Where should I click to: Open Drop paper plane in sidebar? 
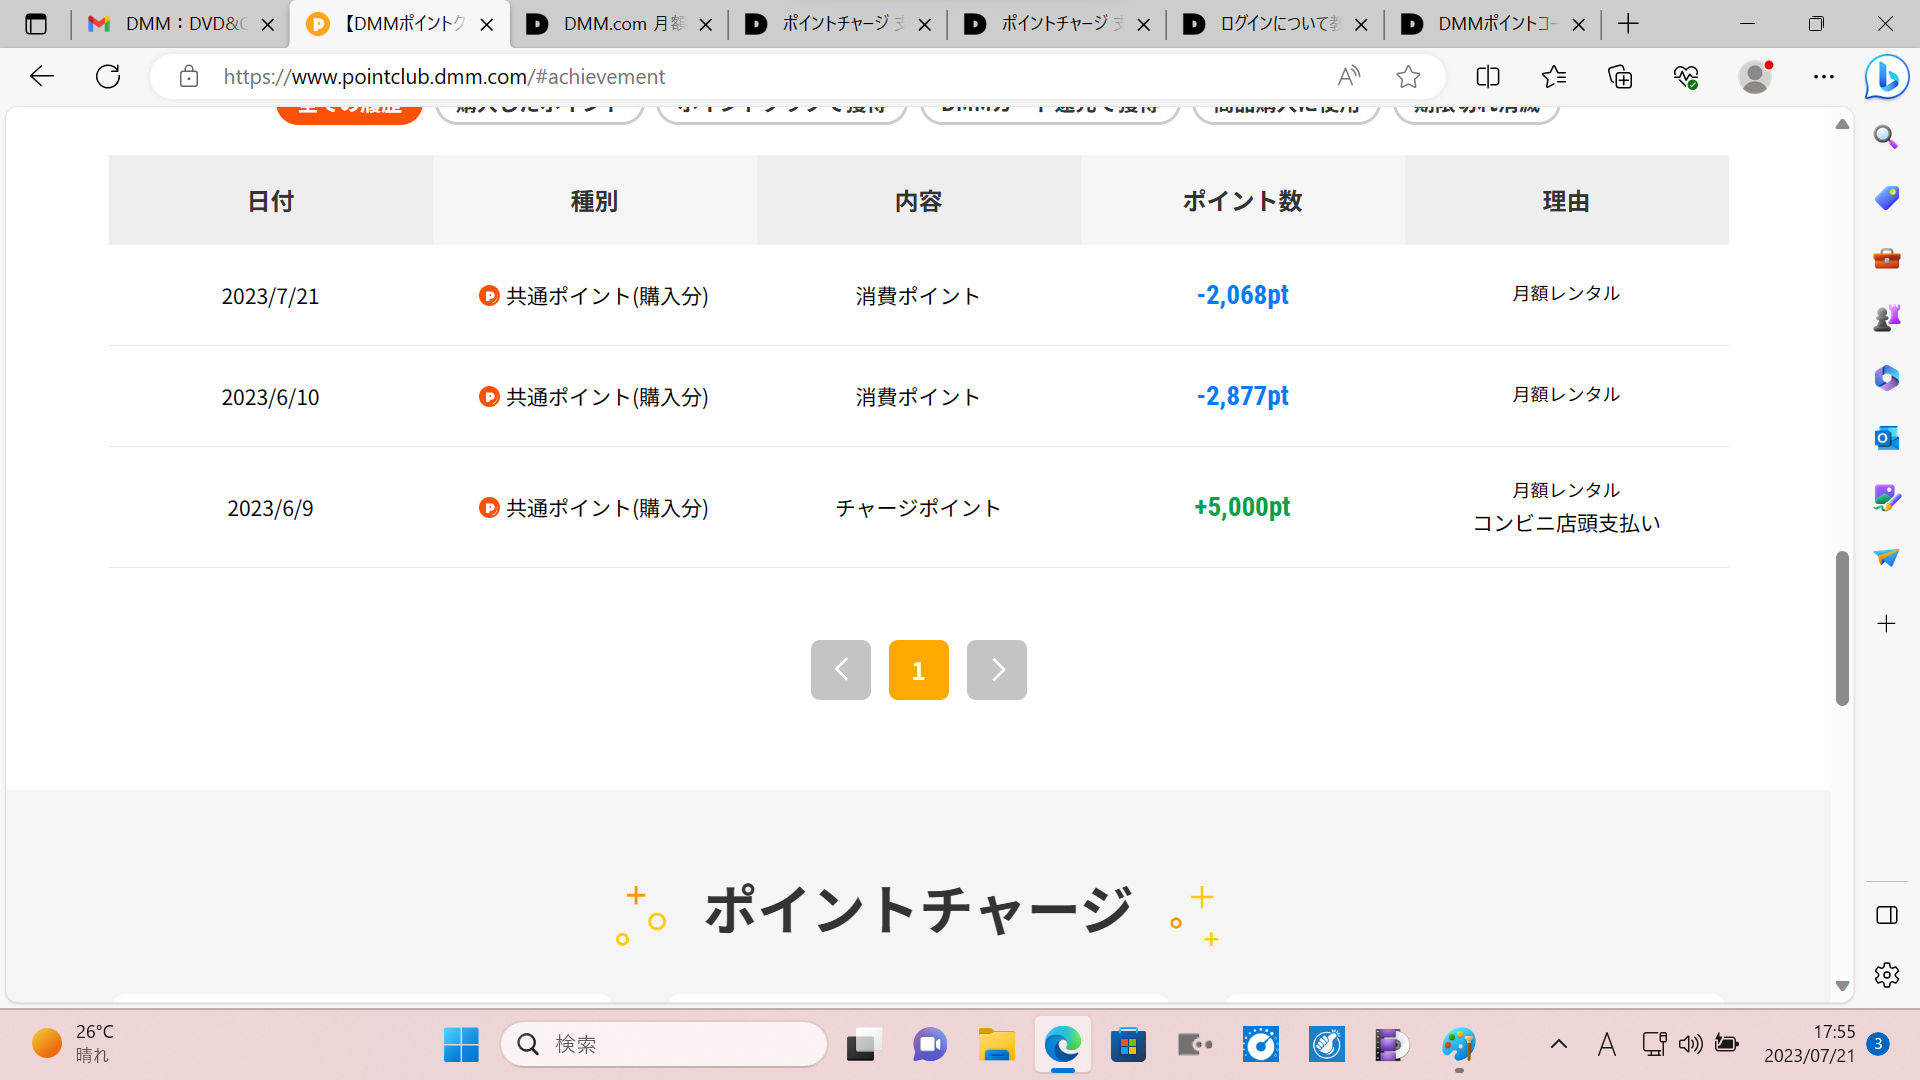pos(1886,558)
